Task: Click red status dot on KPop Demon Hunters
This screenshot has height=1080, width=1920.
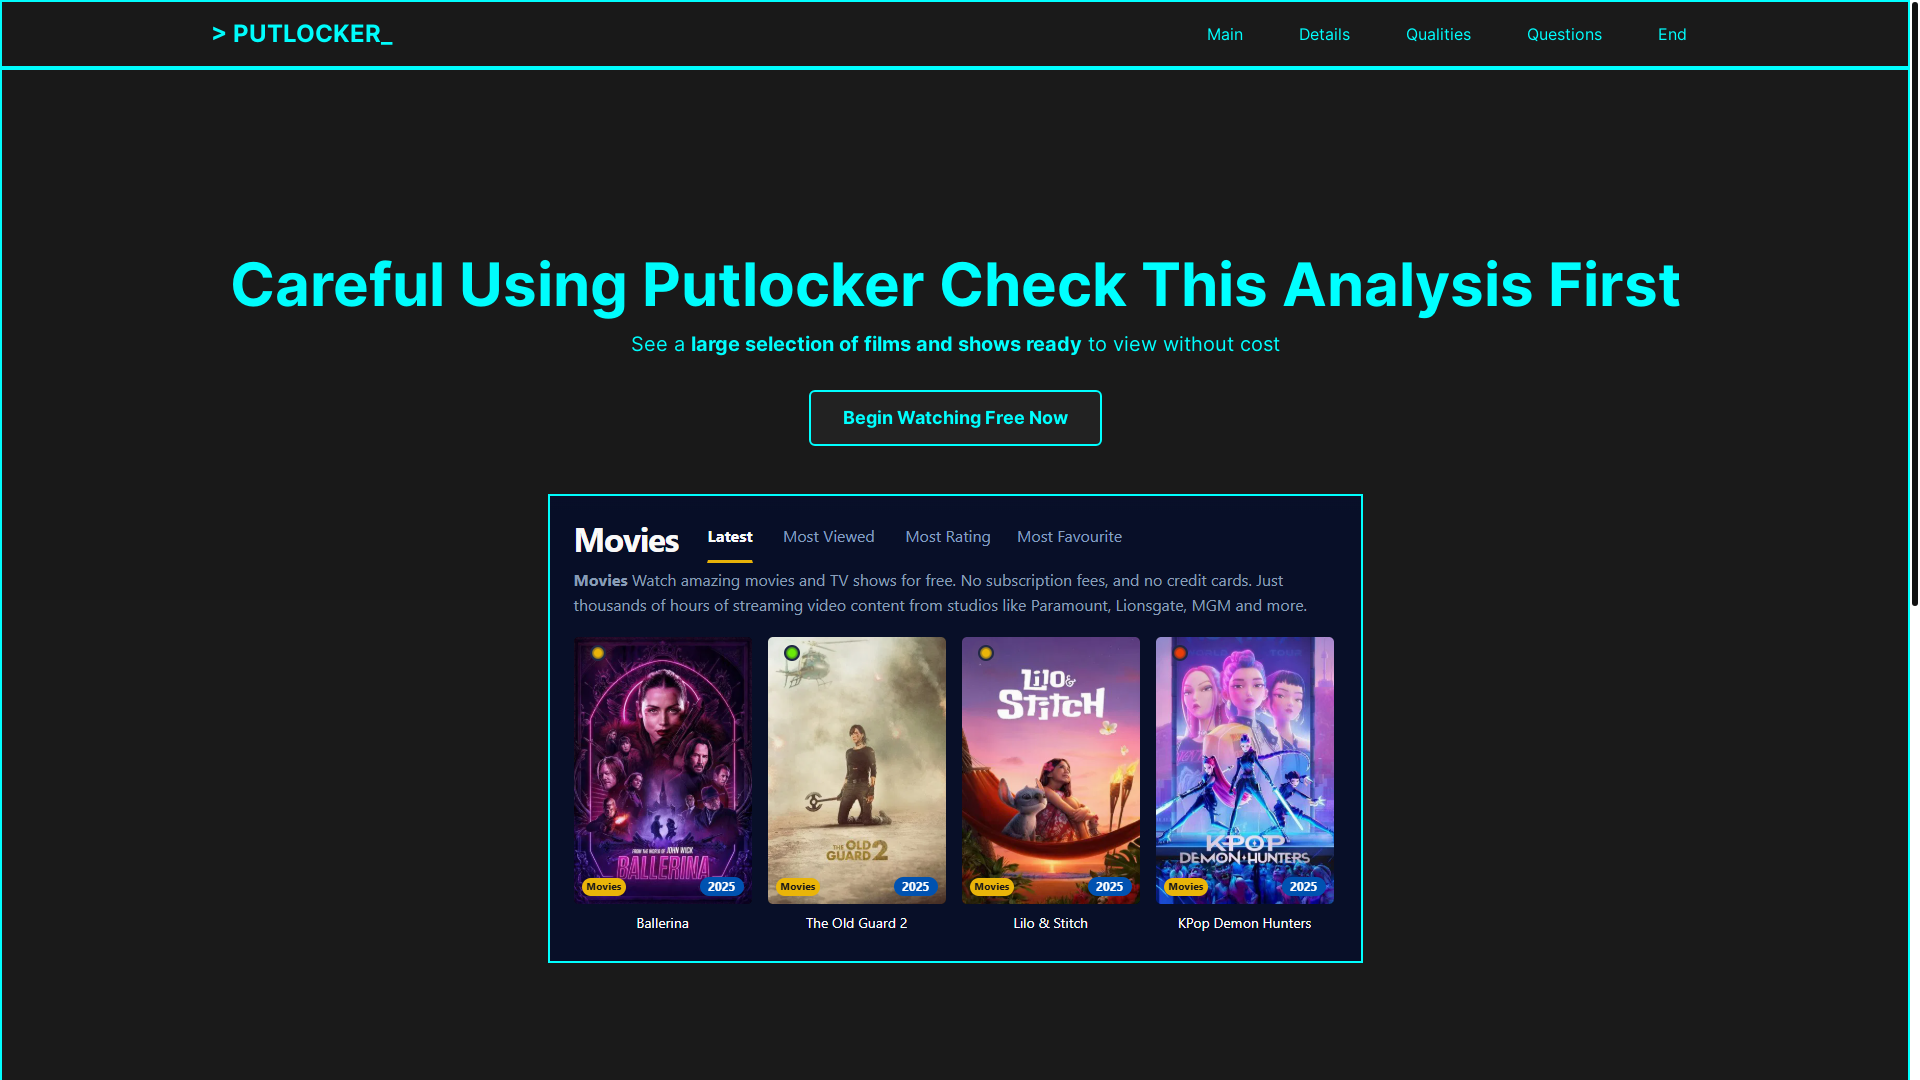Action: click(x=1180, y=653)
